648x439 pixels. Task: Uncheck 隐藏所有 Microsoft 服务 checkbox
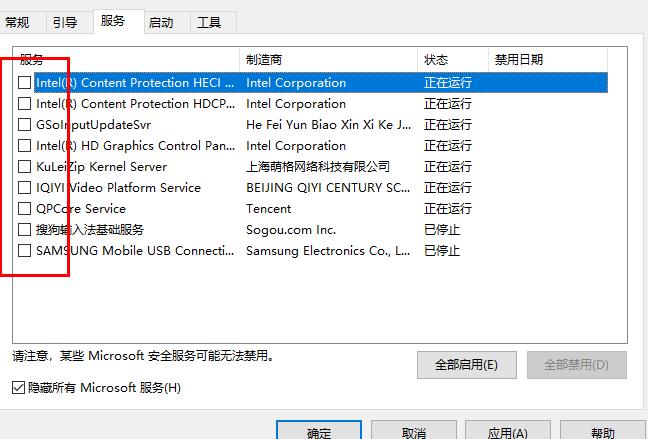click(x=19, y=387)
